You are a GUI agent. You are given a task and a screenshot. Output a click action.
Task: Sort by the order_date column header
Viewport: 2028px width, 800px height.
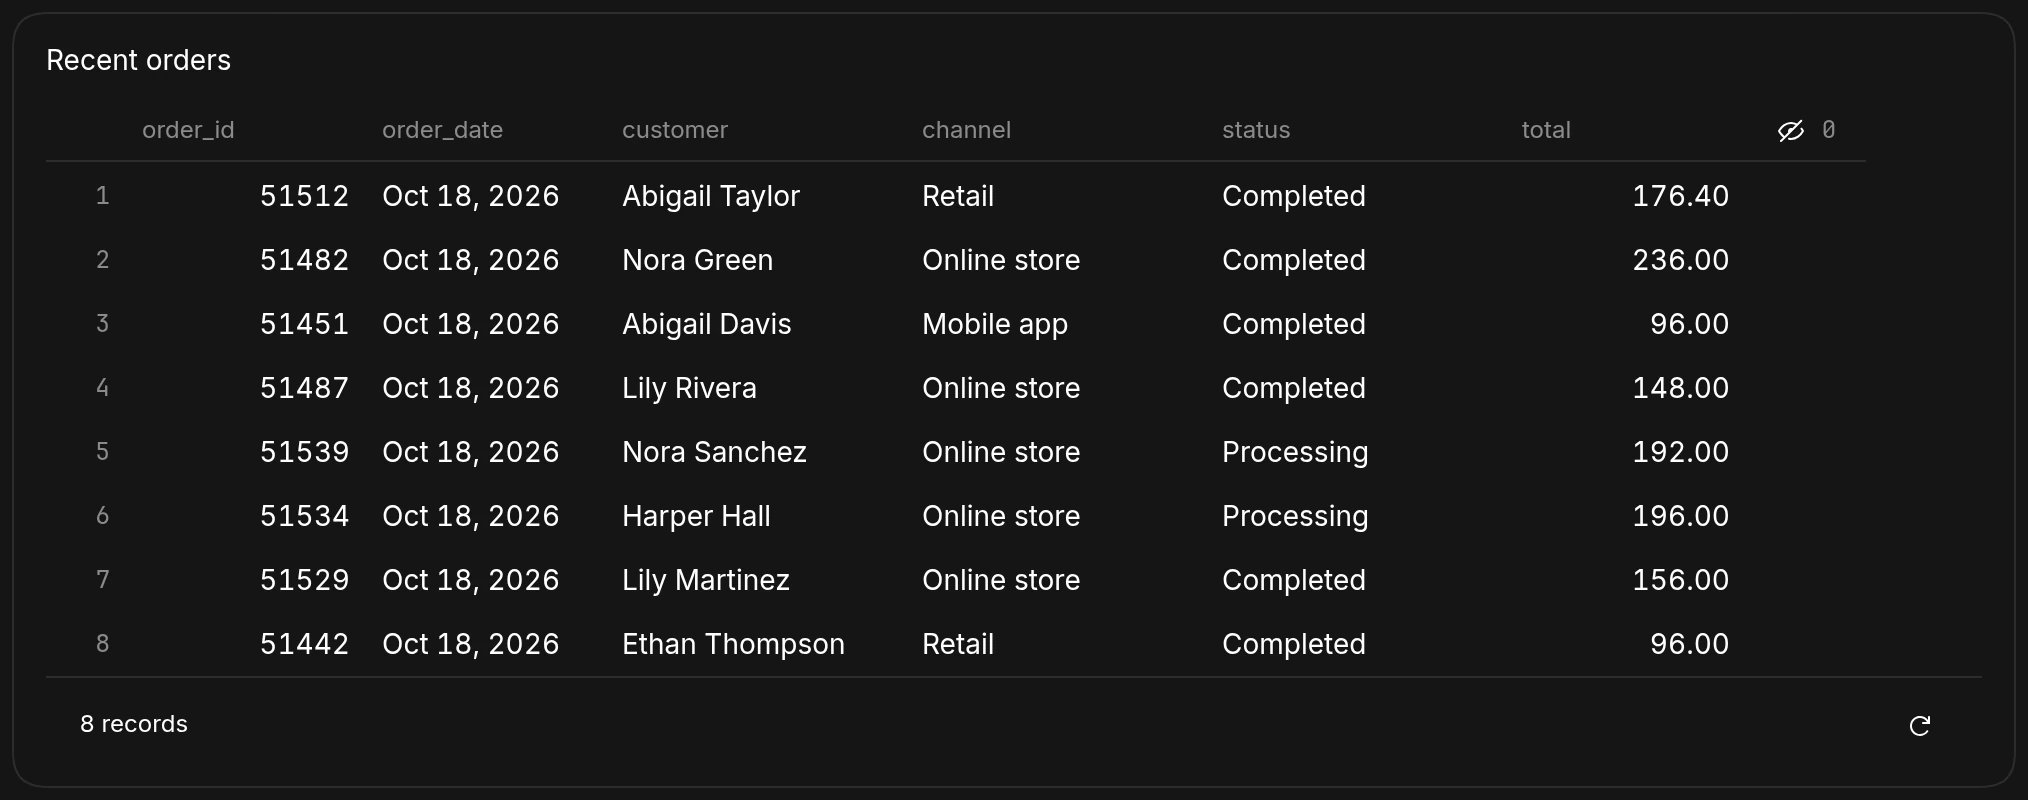[x=442, y=131]
